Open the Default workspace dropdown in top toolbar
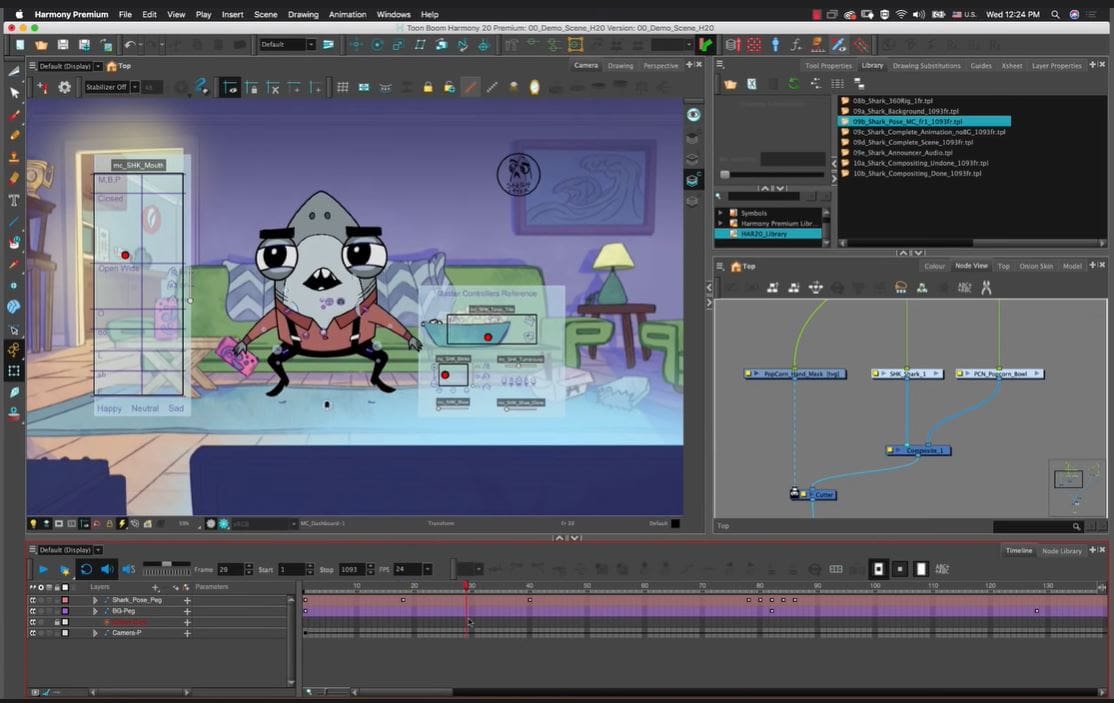This screenshot has width=1114, height=703. [310, 45]
